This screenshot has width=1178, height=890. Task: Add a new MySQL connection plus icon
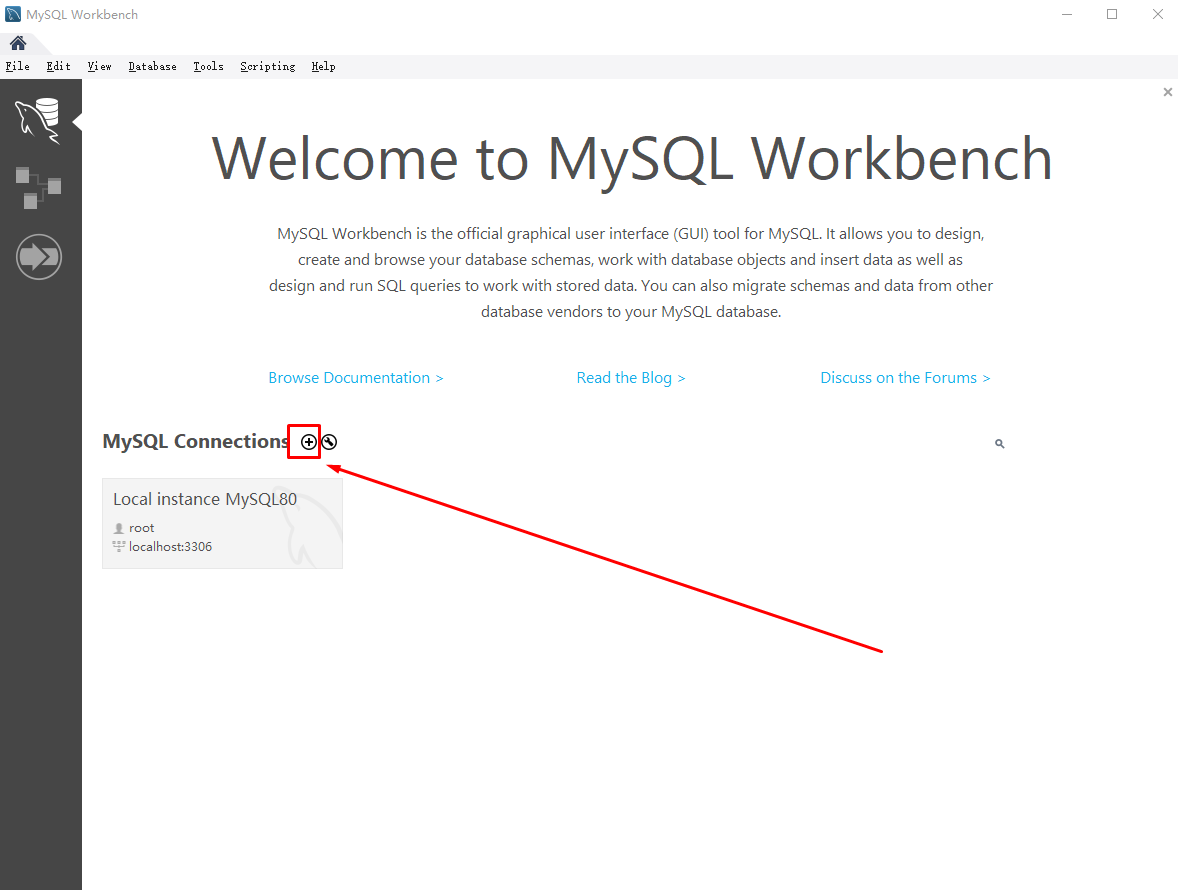(x=309, y=442)
